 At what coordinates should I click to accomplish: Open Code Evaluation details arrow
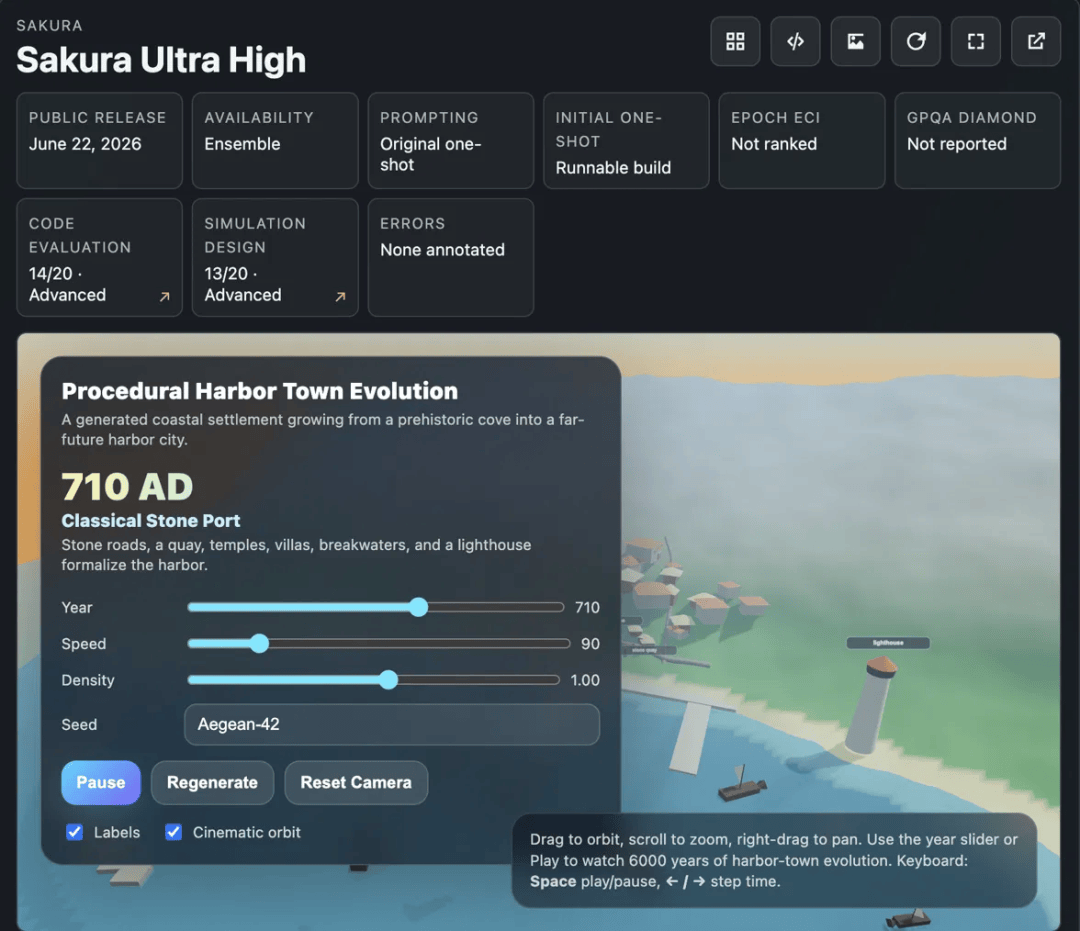click(165, 297)
